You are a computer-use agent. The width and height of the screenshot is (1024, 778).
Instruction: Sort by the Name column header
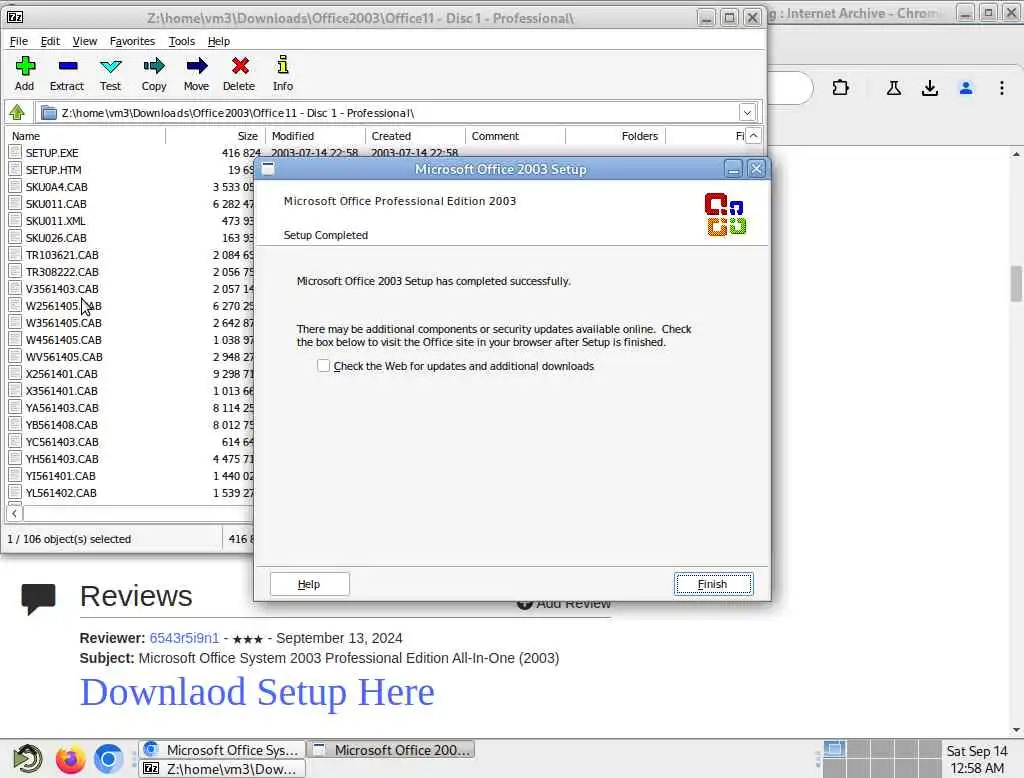click(x=86, y=136)
